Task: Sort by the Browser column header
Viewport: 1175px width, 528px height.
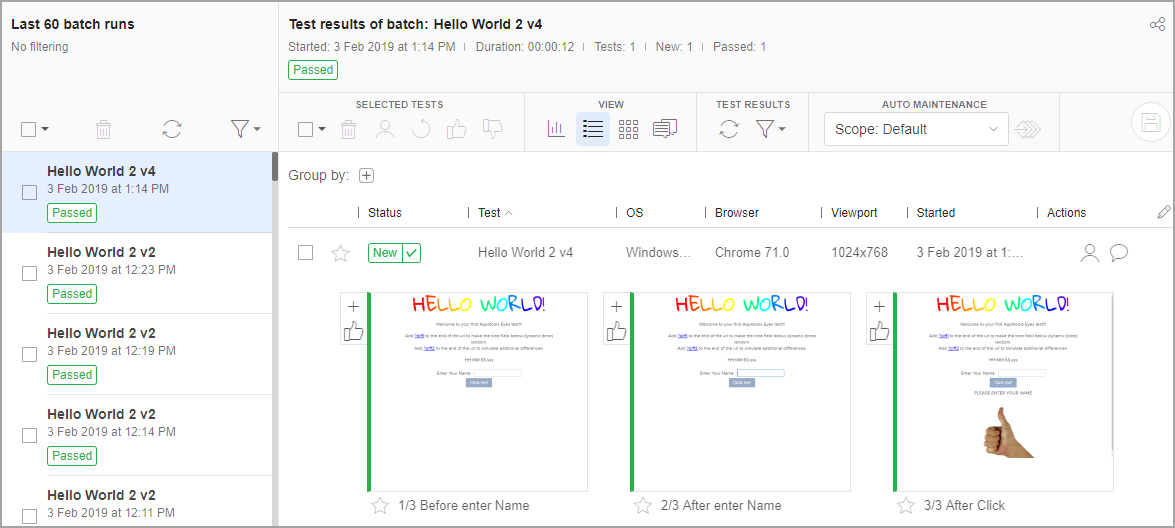Action: click(736, 213)
